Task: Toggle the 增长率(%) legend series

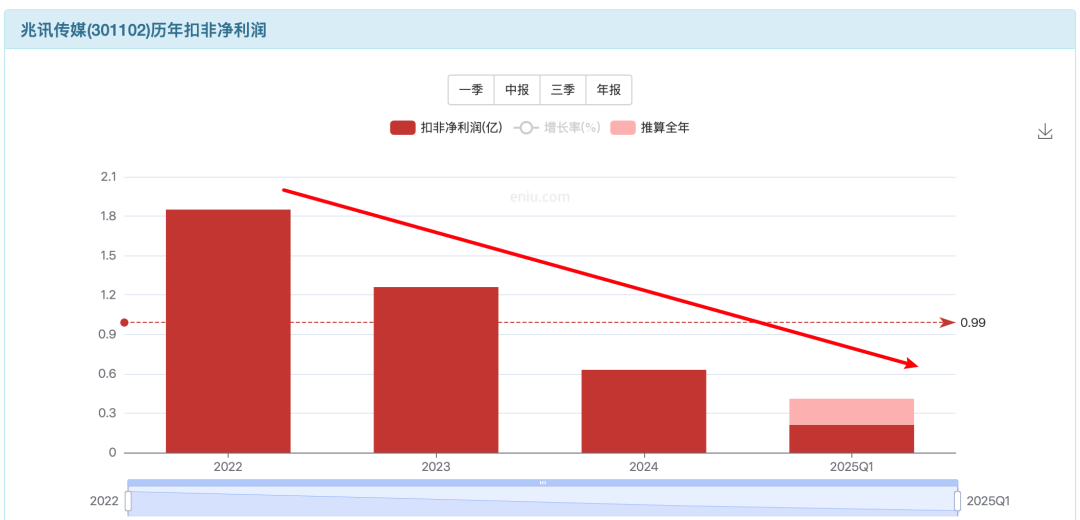Action: coord(558,127)
